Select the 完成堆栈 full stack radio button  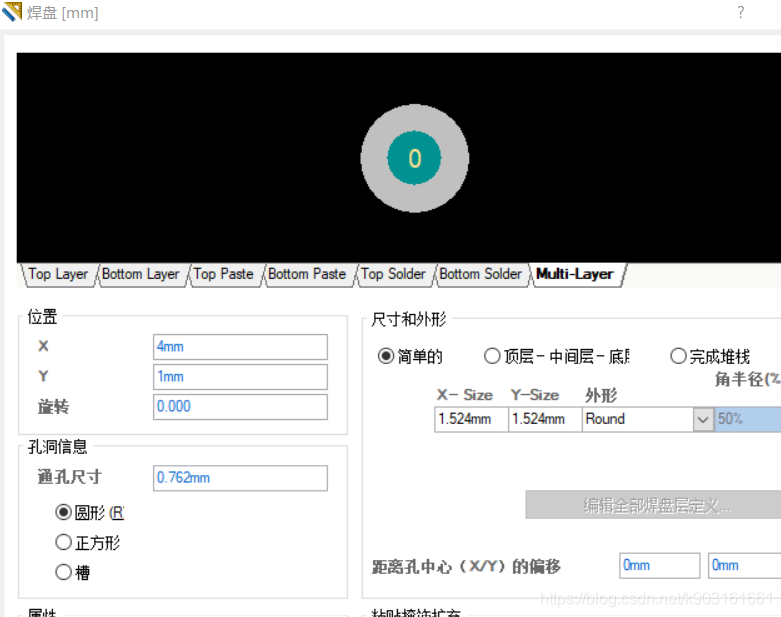click(678, 356)
